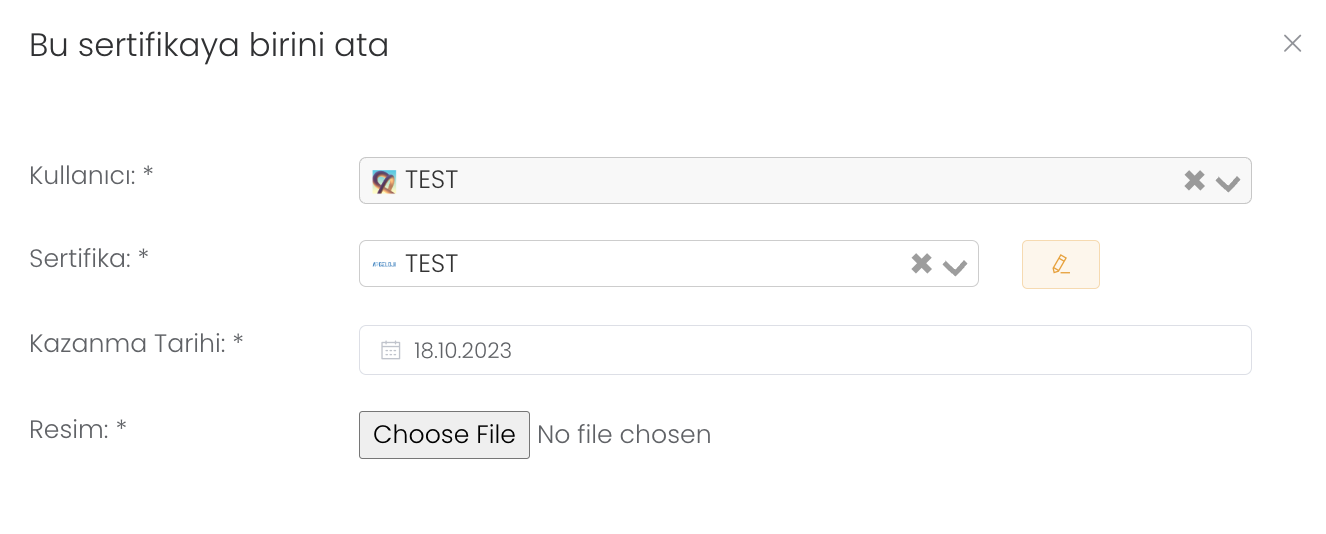Viewport: 1326px width, 534px height.
Task: Click the Kazanma Tarihi label
Action: point(136,343)
